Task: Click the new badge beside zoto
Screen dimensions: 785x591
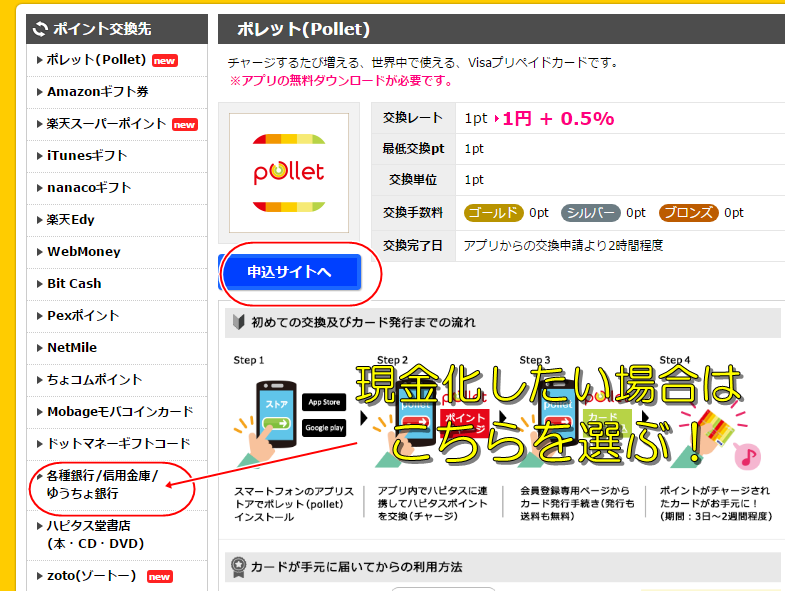Action: point(160,577)
